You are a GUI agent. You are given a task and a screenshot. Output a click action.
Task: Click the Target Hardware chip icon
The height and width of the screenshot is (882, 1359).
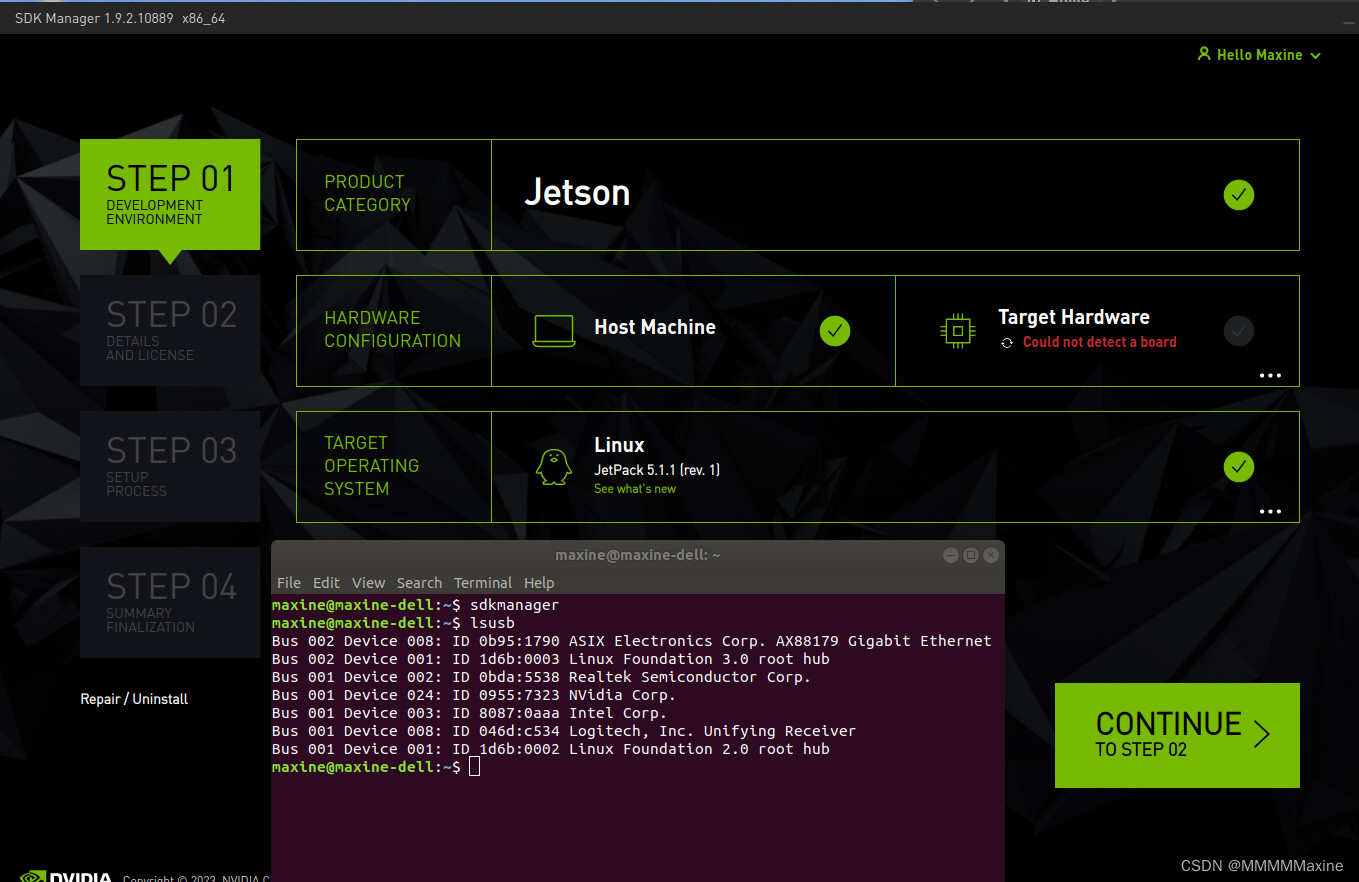click(958, 330)
